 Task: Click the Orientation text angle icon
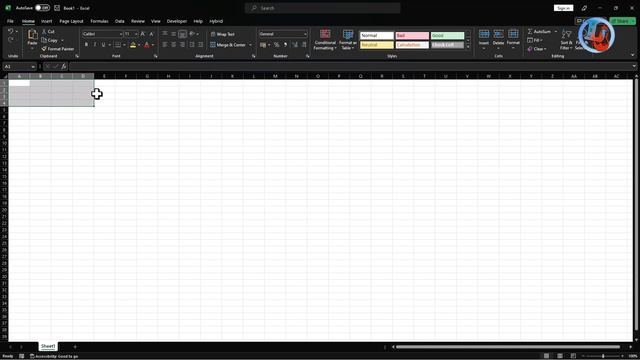click(x=192, y=34)
